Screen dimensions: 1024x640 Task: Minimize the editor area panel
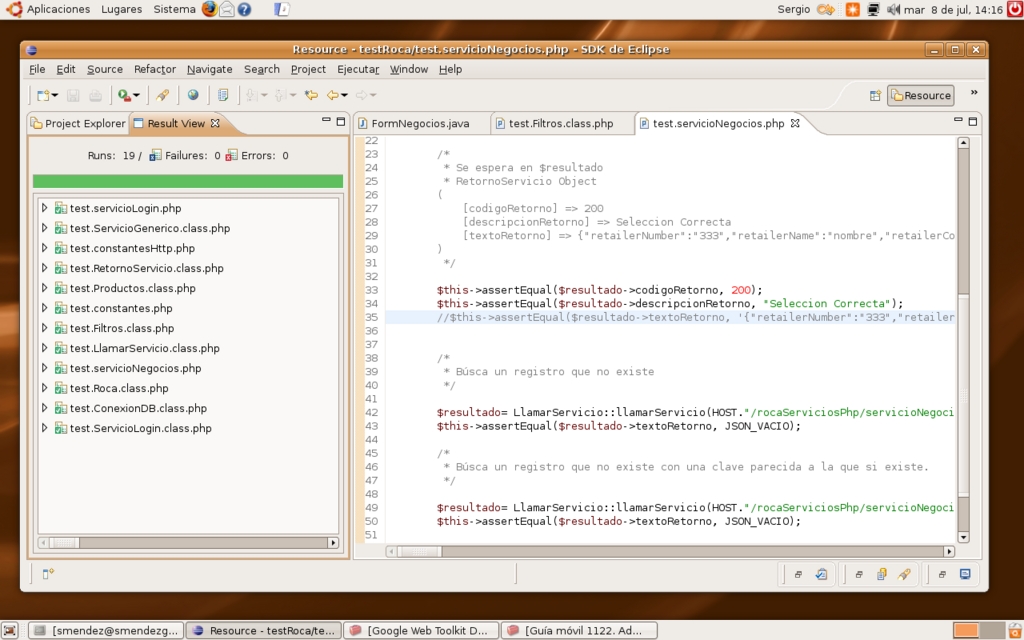click(957, 121)
